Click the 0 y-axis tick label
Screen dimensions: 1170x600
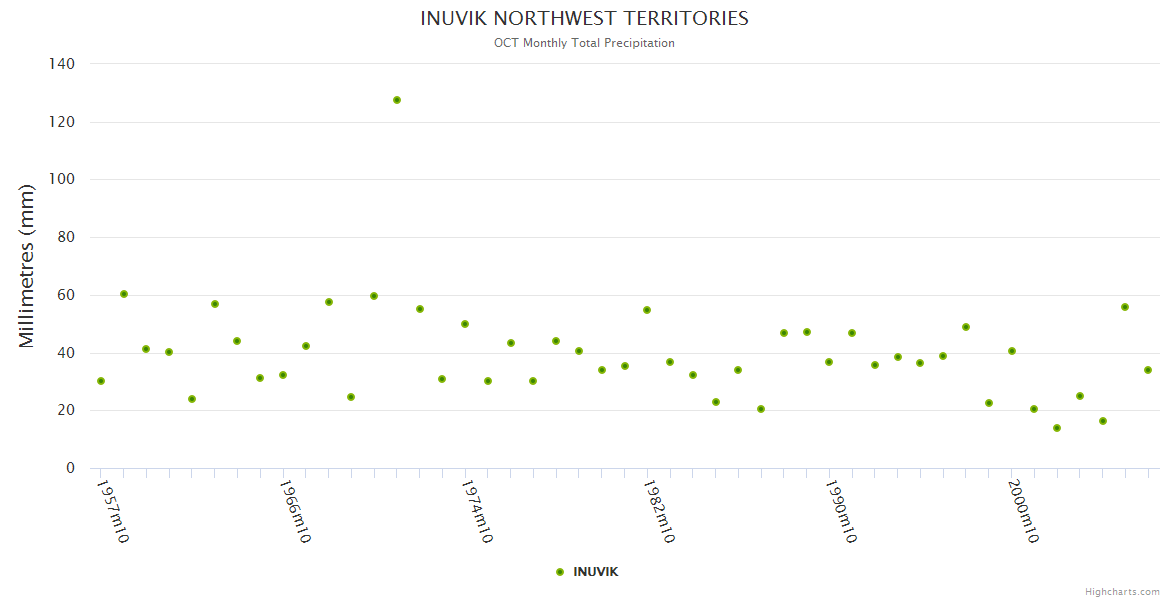click(x=70, y=468)
